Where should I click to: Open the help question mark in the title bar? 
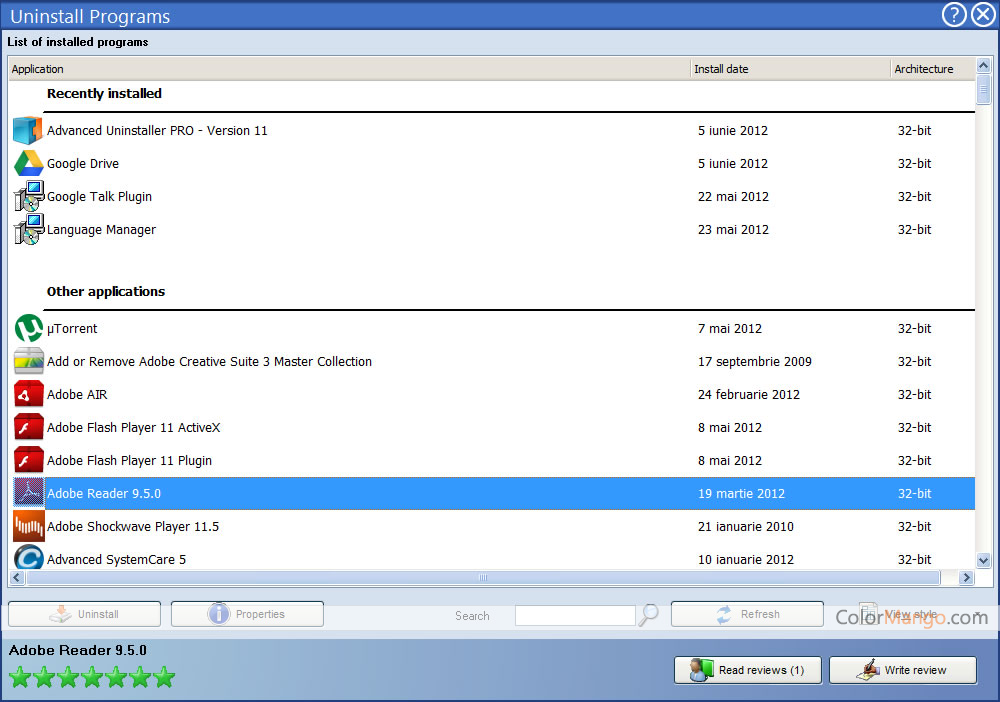click(x=953, y=15)
